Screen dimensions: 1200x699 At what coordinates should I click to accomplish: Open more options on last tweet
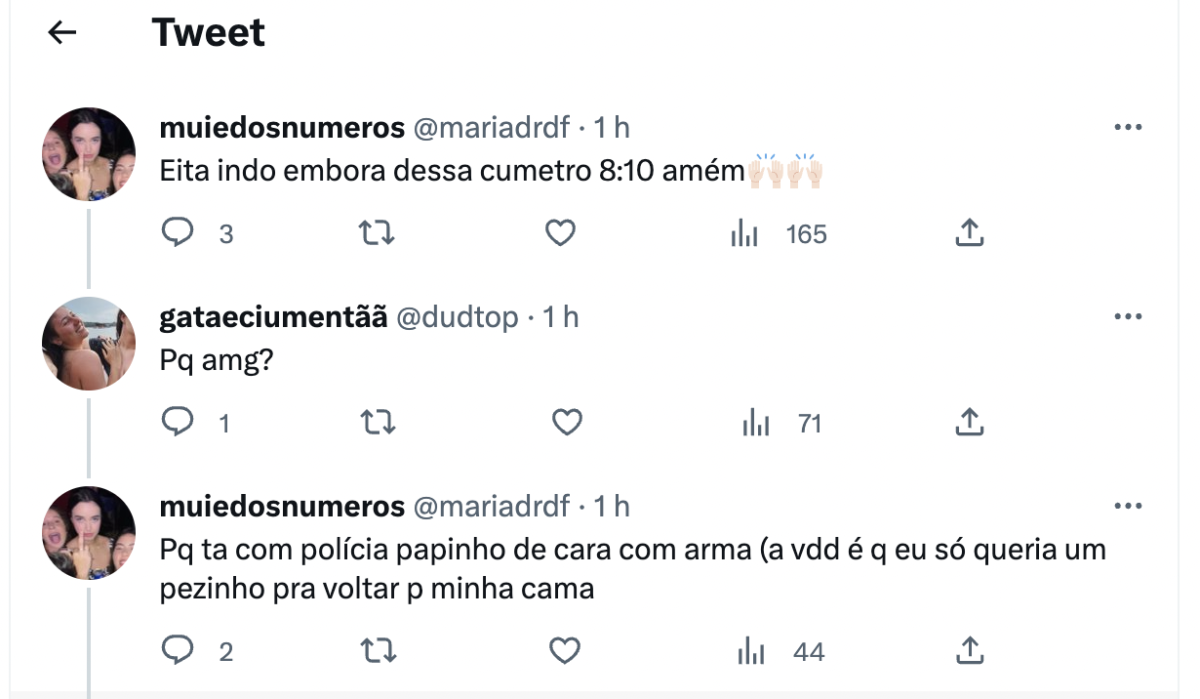click(1127, 507)
